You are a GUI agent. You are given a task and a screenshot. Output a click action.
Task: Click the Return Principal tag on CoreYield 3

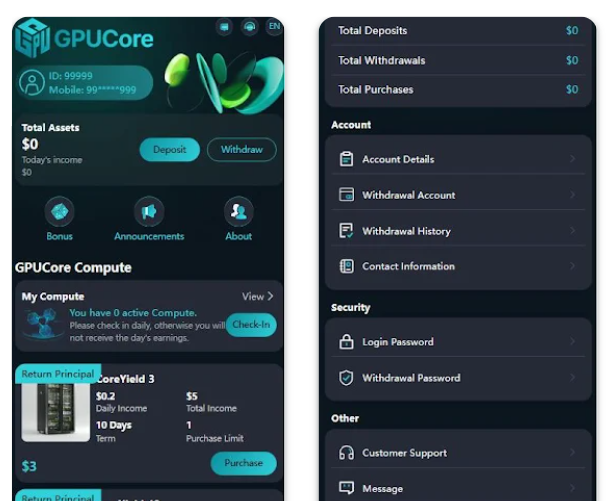coord(58,374)
